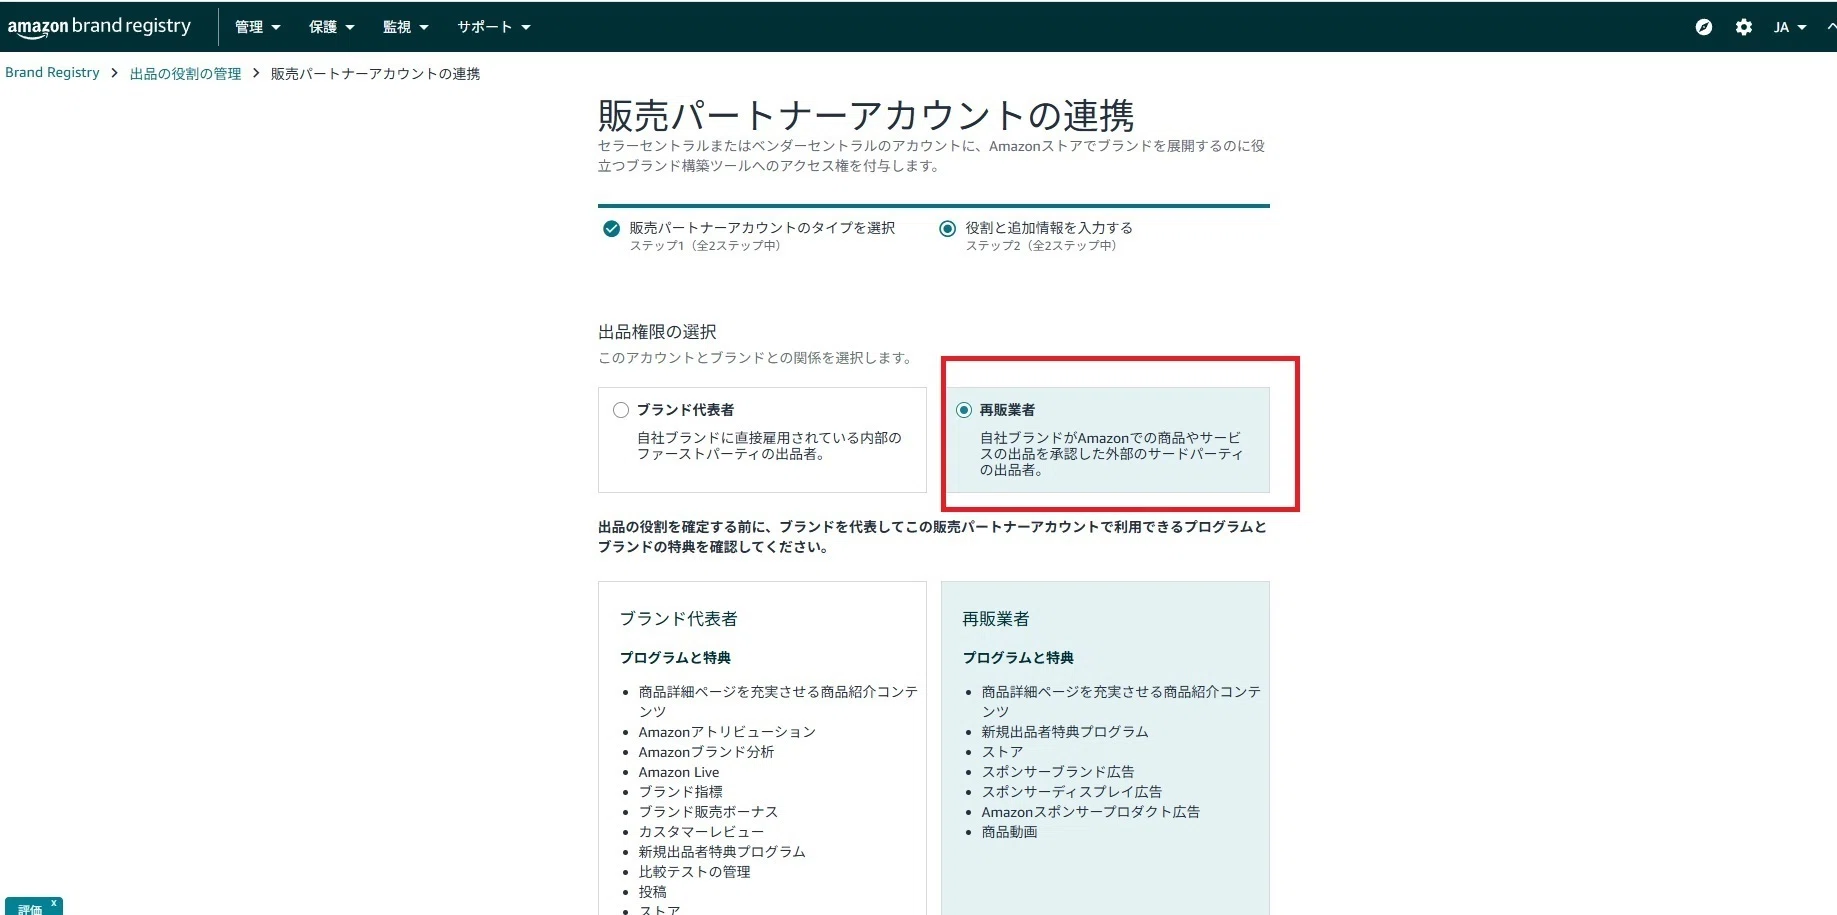
Task: Click スポンサーブランド広告 list item
Action: pyautogui.click(x=1058, y=772)
